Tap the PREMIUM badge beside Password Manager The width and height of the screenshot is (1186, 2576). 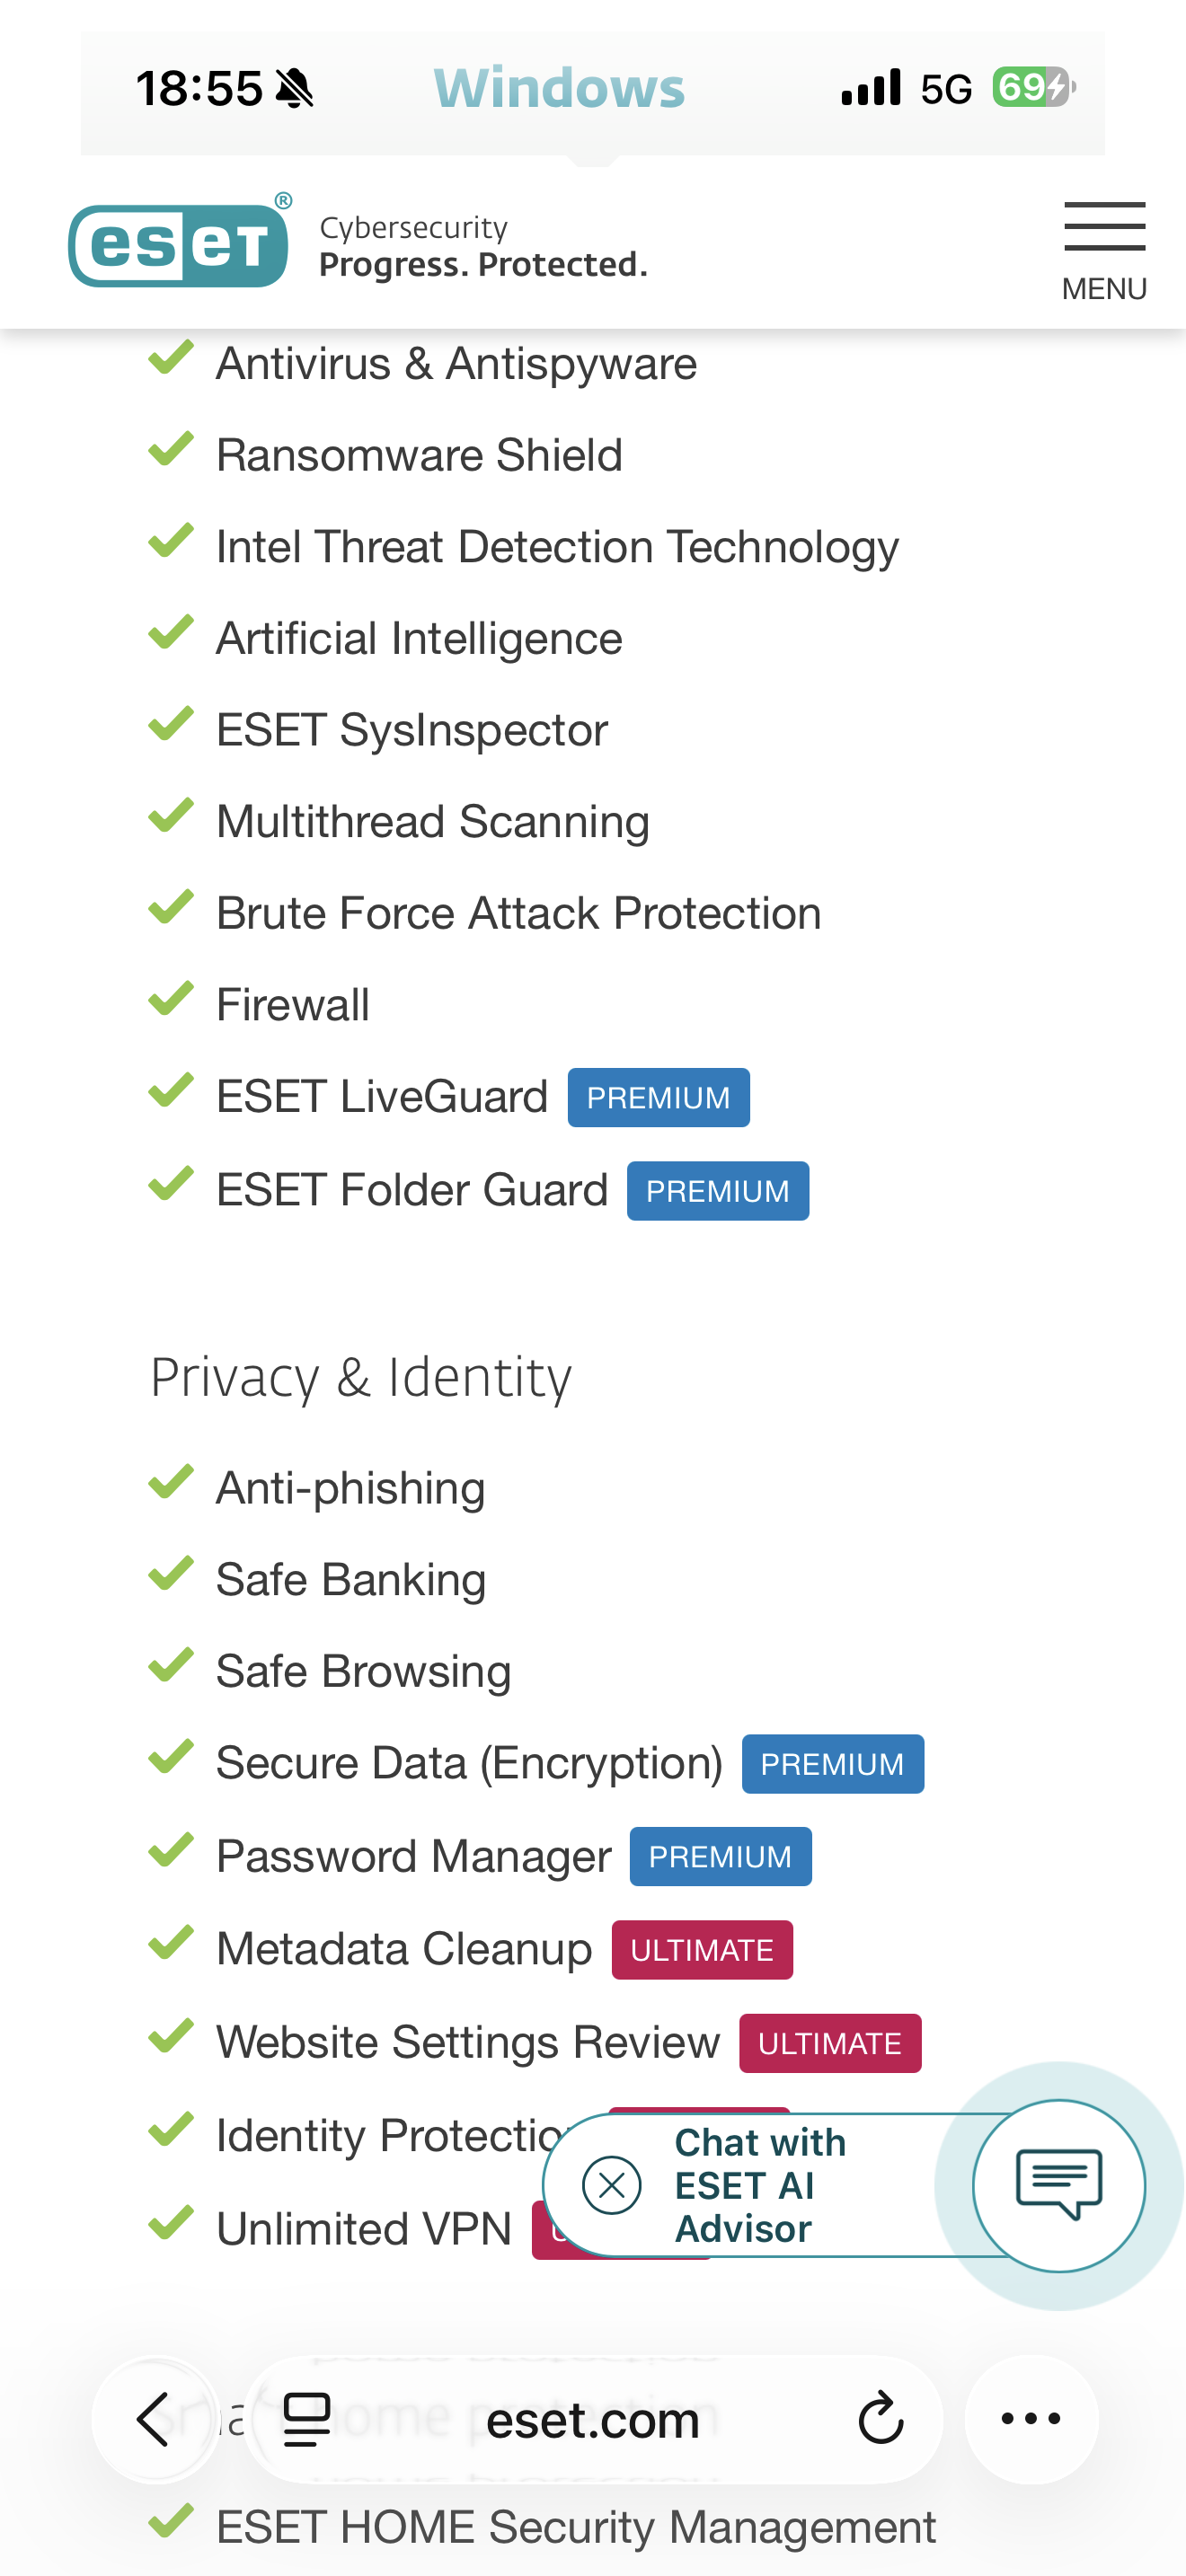point(720,1857)
